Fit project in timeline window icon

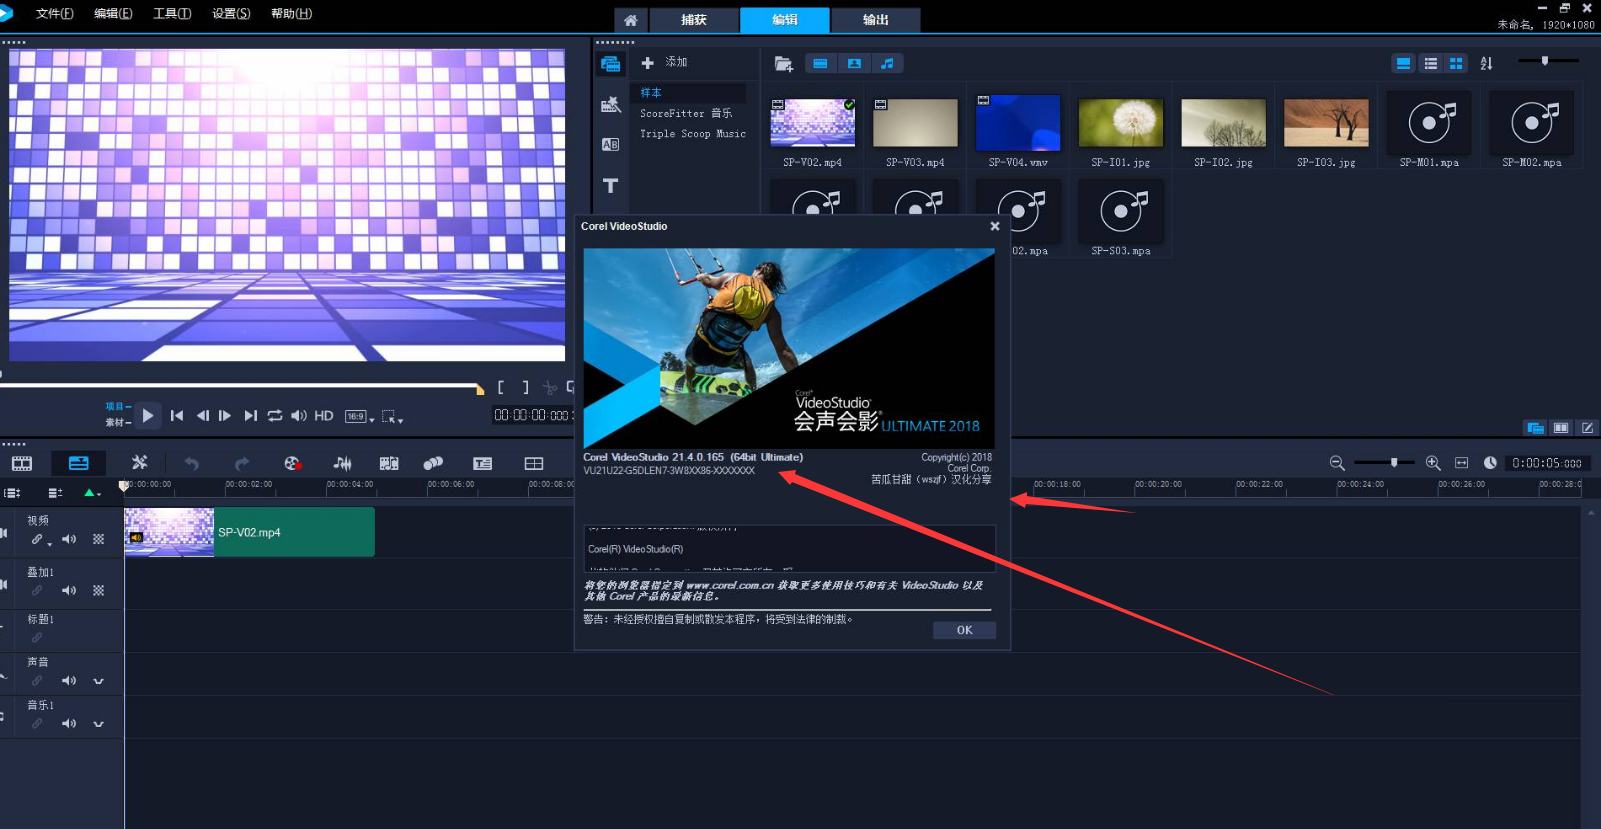tap(1461, 463)
